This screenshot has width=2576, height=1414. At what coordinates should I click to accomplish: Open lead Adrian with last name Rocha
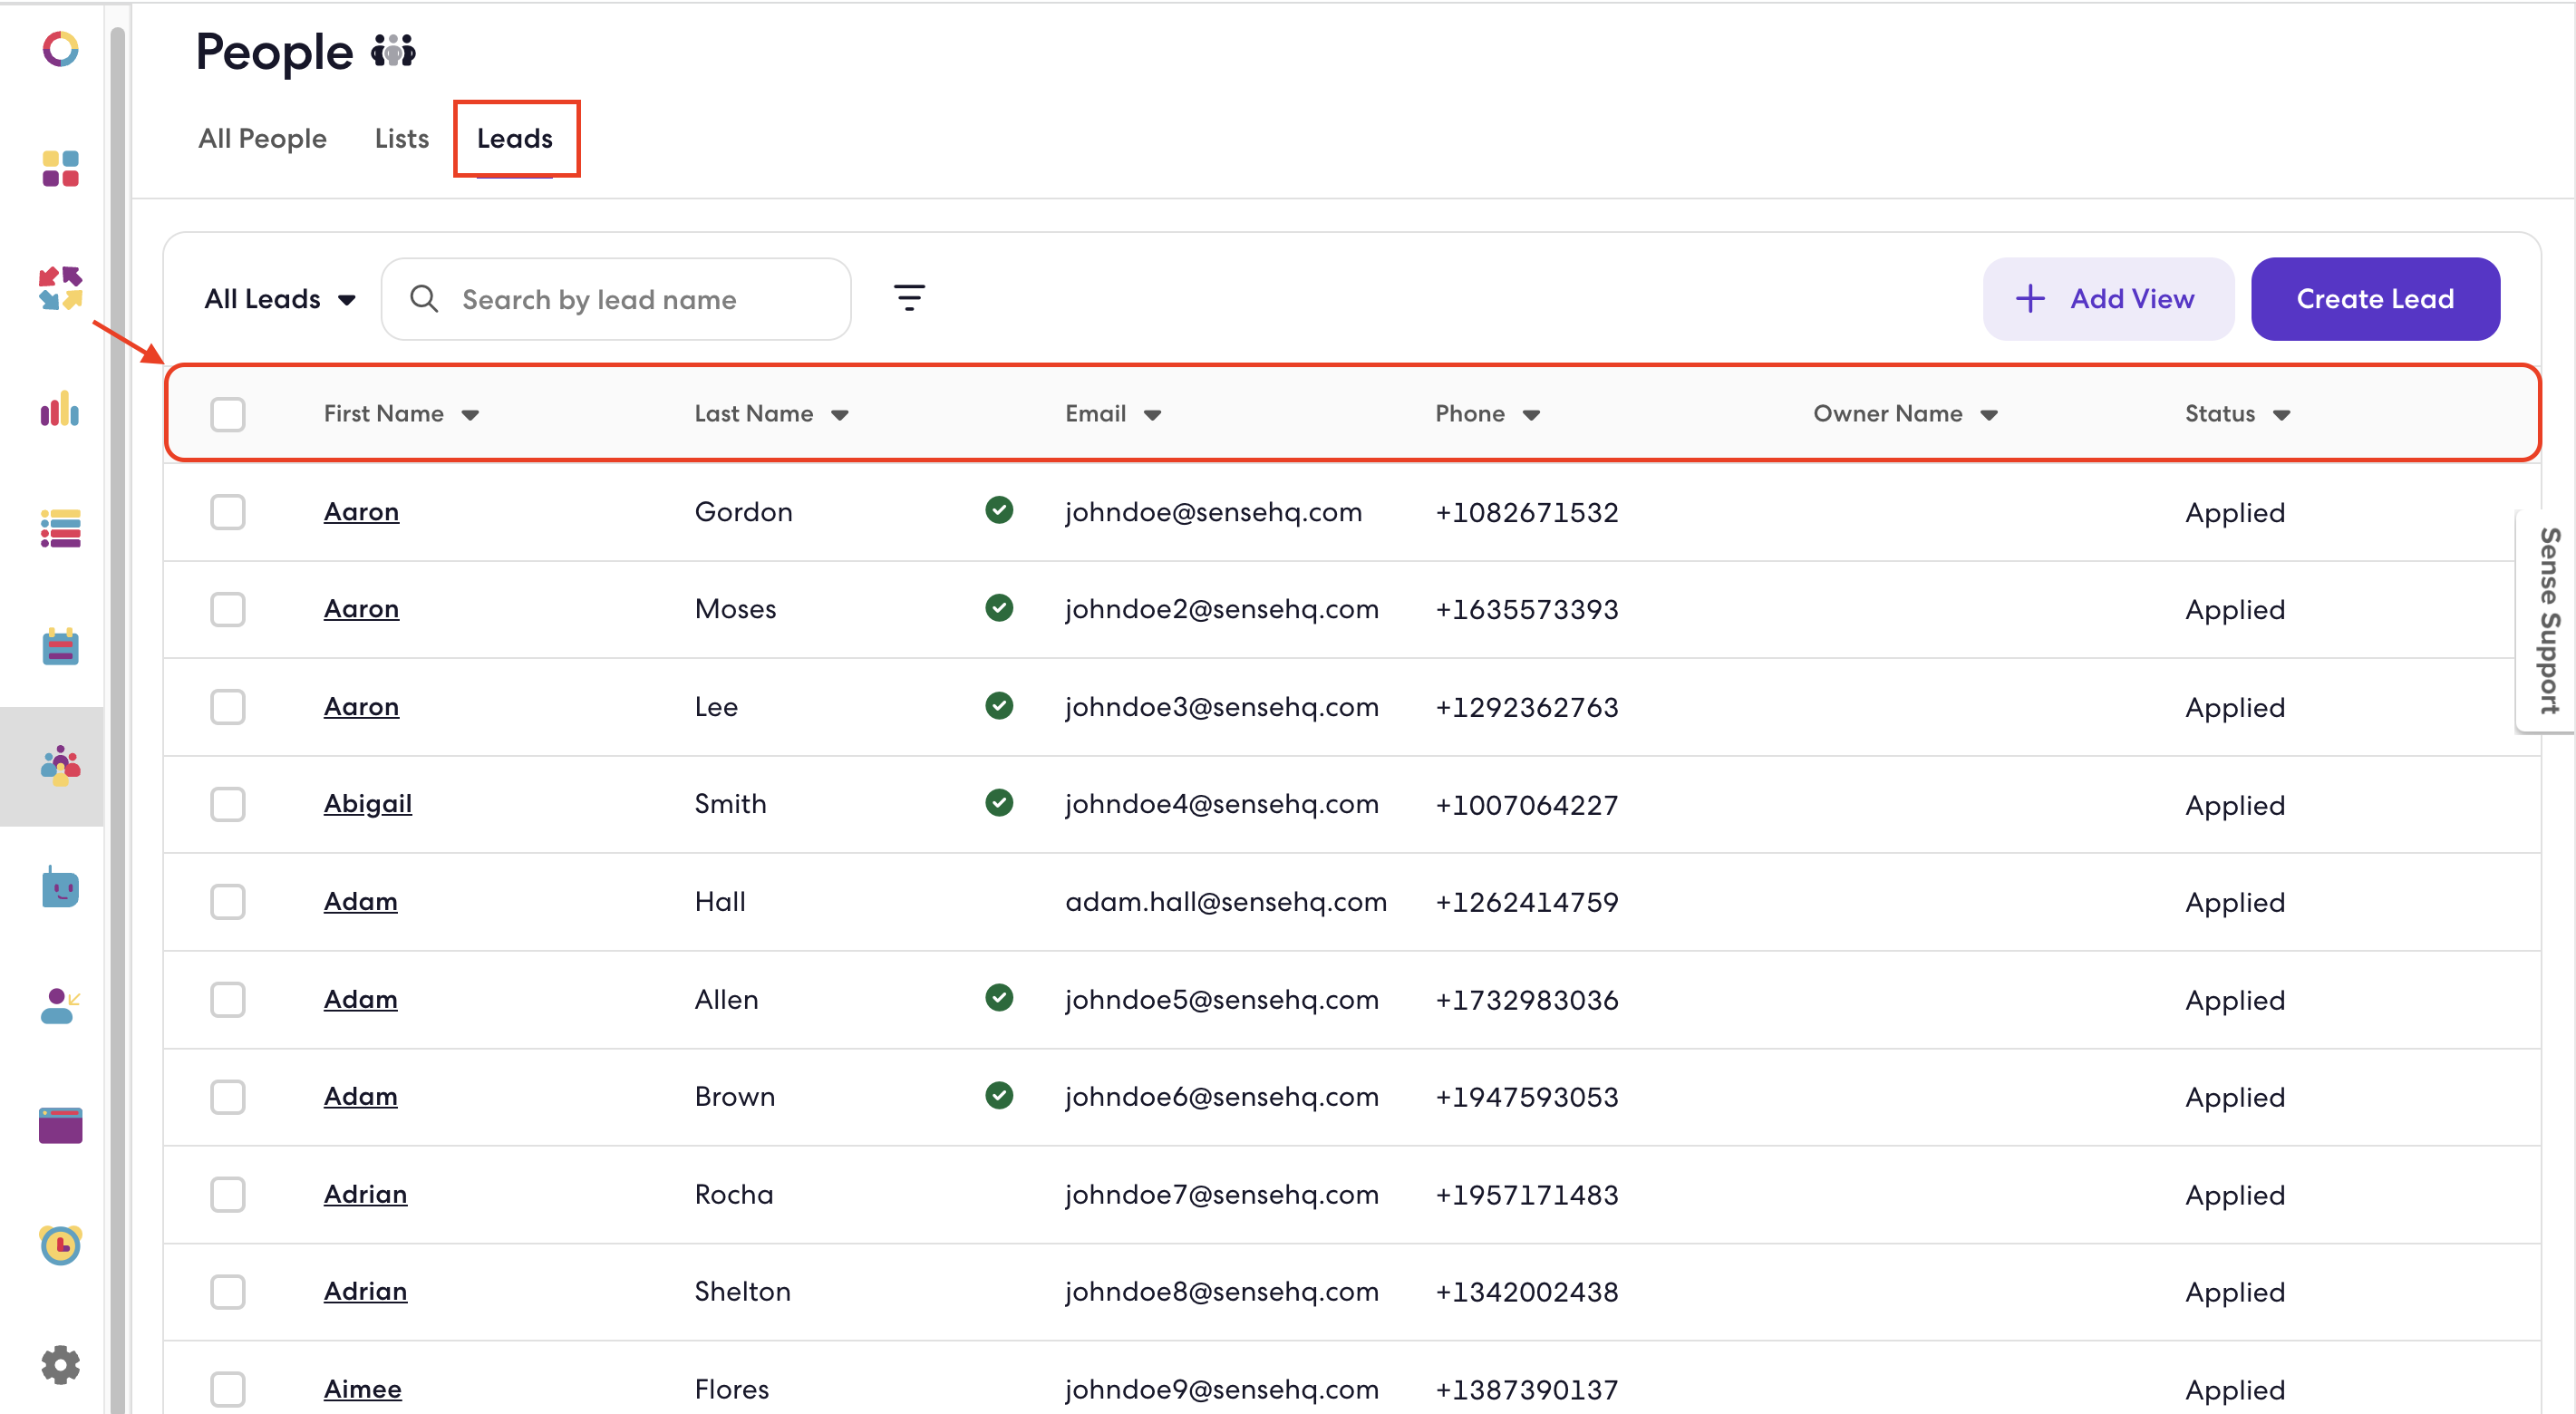(x=365, y=1194)
